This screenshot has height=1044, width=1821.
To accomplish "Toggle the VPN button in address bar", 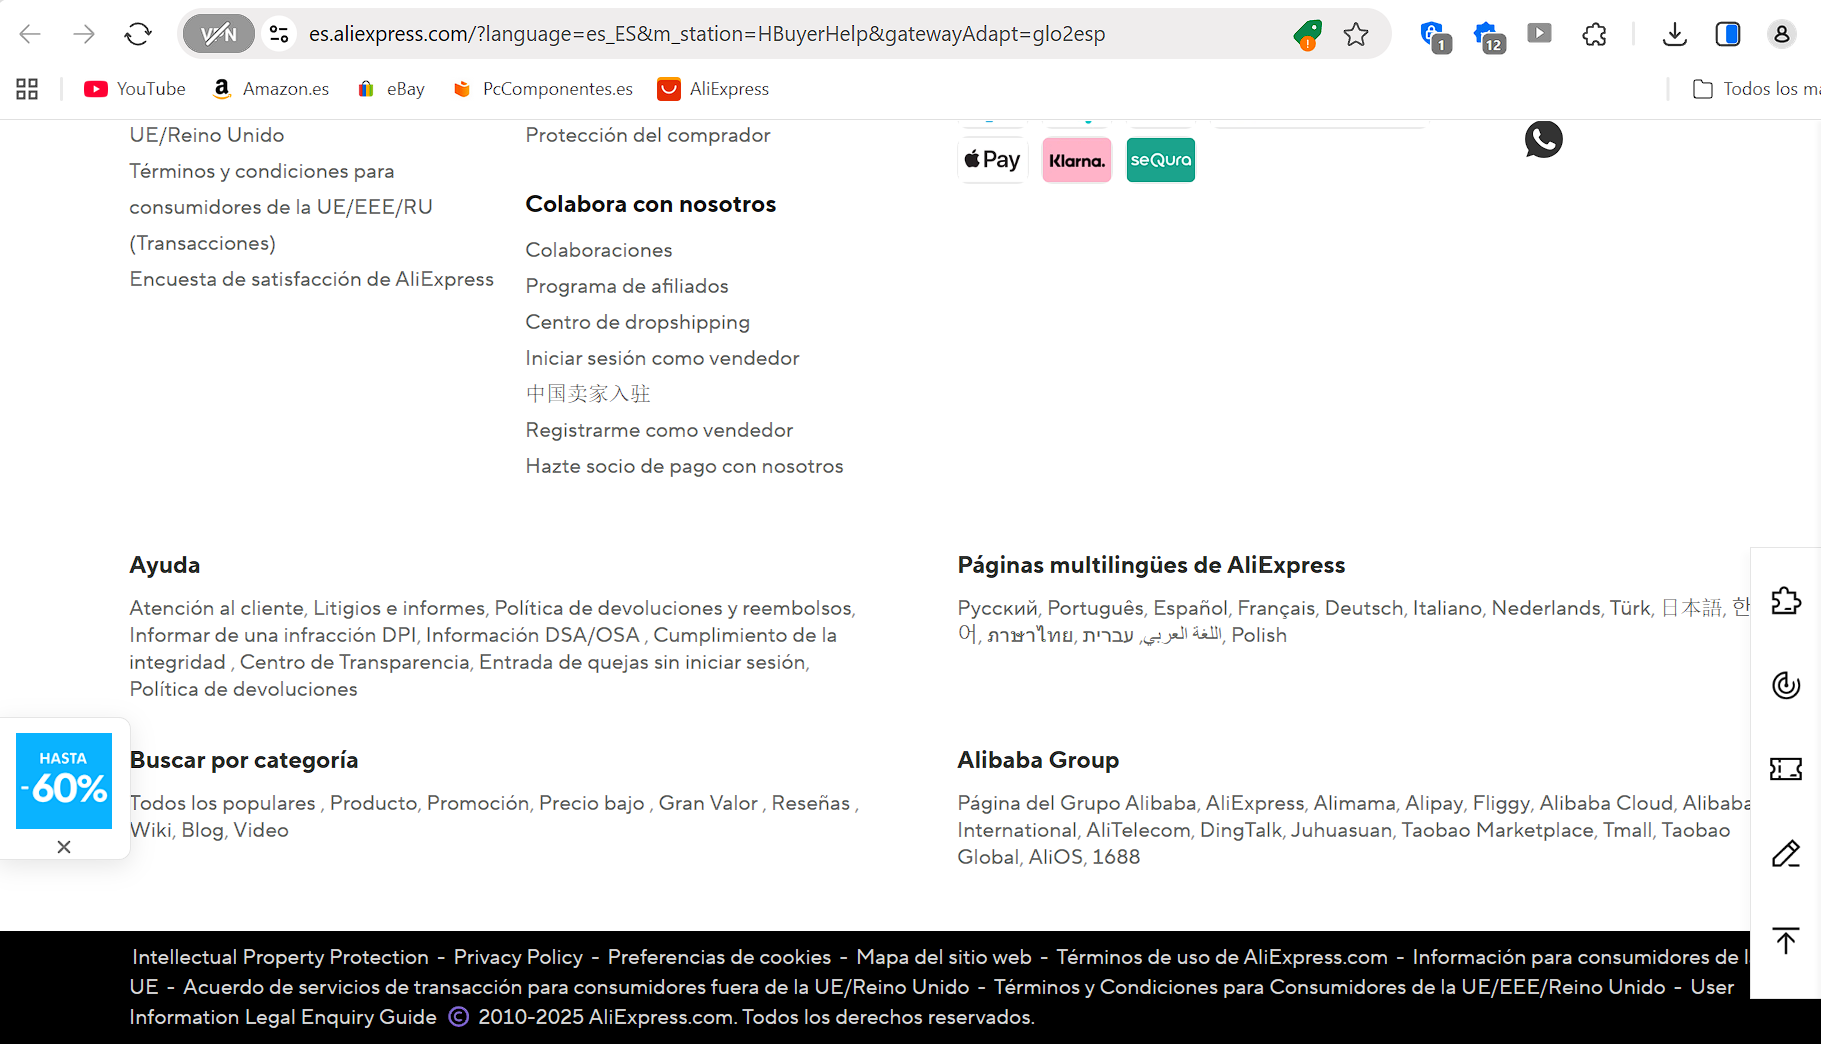I will [218, 35].
